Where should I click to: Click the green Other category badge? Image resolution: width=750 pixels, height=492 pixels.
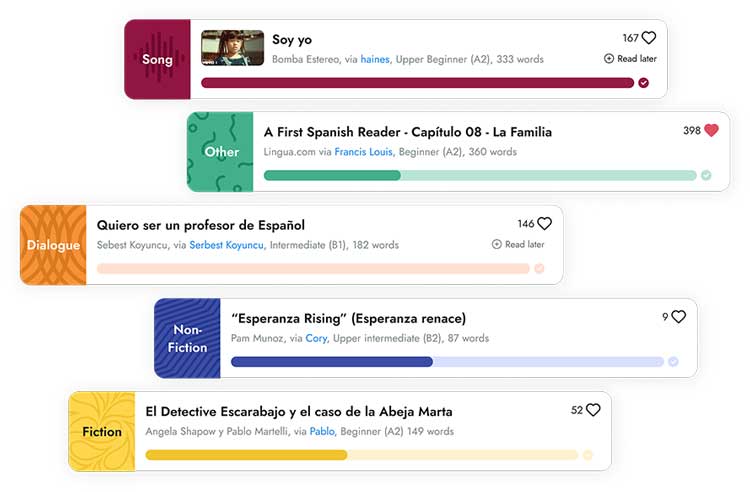(x=221, y=152)
